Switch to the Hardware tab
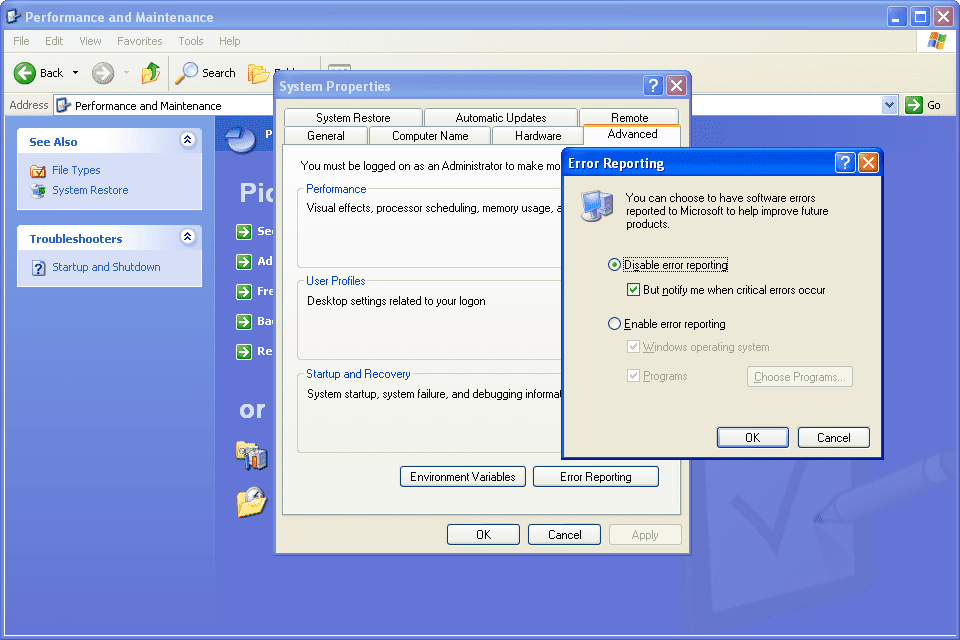Viewport: 960px width, 640px height. click(538, 136)
